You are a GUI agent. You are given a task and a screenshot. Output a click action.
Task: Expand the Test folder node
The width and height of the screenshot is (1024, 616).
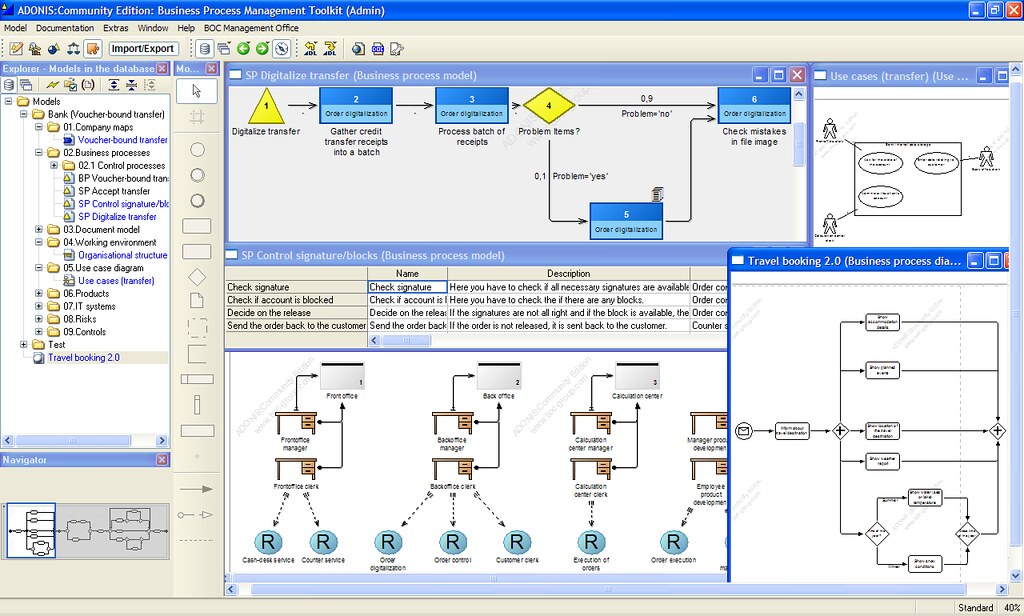pos(24,344)
